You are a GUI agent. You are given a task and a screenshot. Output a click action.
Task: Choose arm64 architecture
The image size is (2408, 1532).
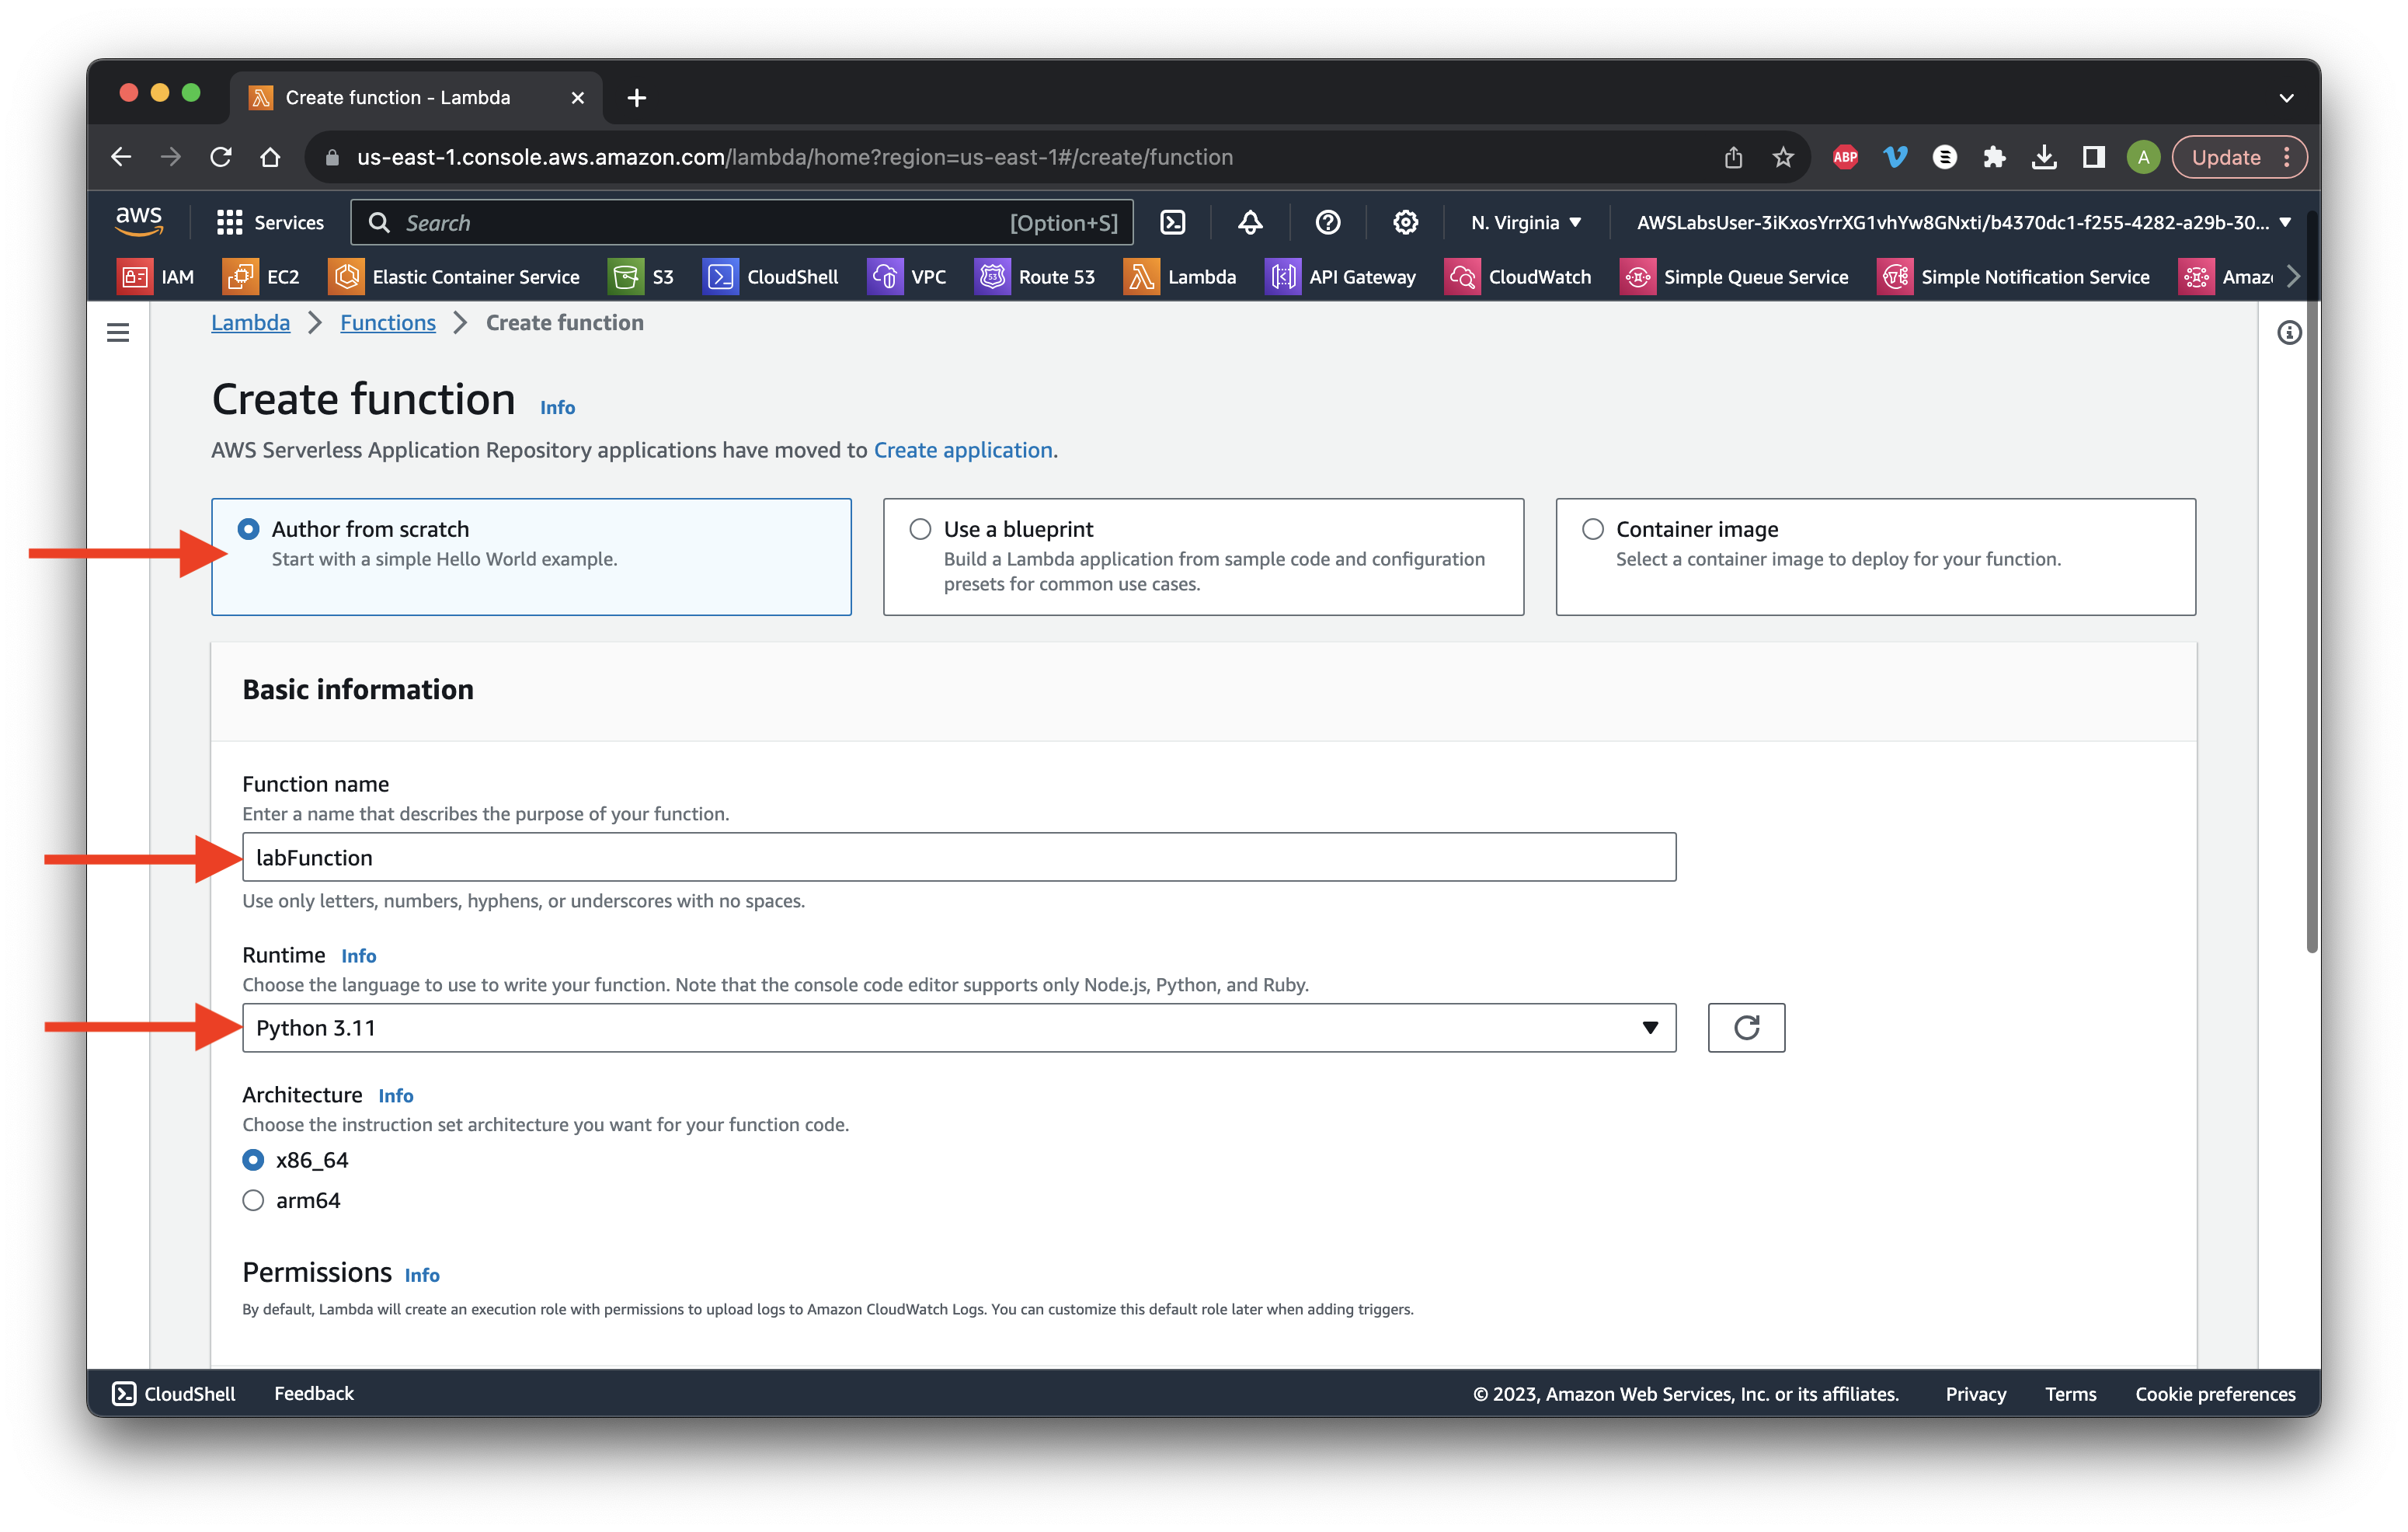tap(253, 1200)
